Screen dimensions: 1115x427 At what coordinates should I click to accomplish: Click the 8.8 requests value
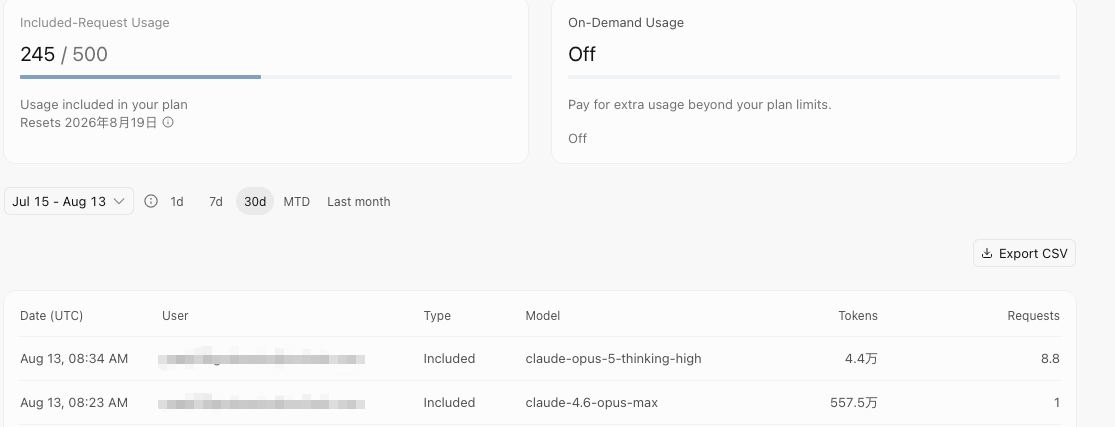pos(1050,359)
